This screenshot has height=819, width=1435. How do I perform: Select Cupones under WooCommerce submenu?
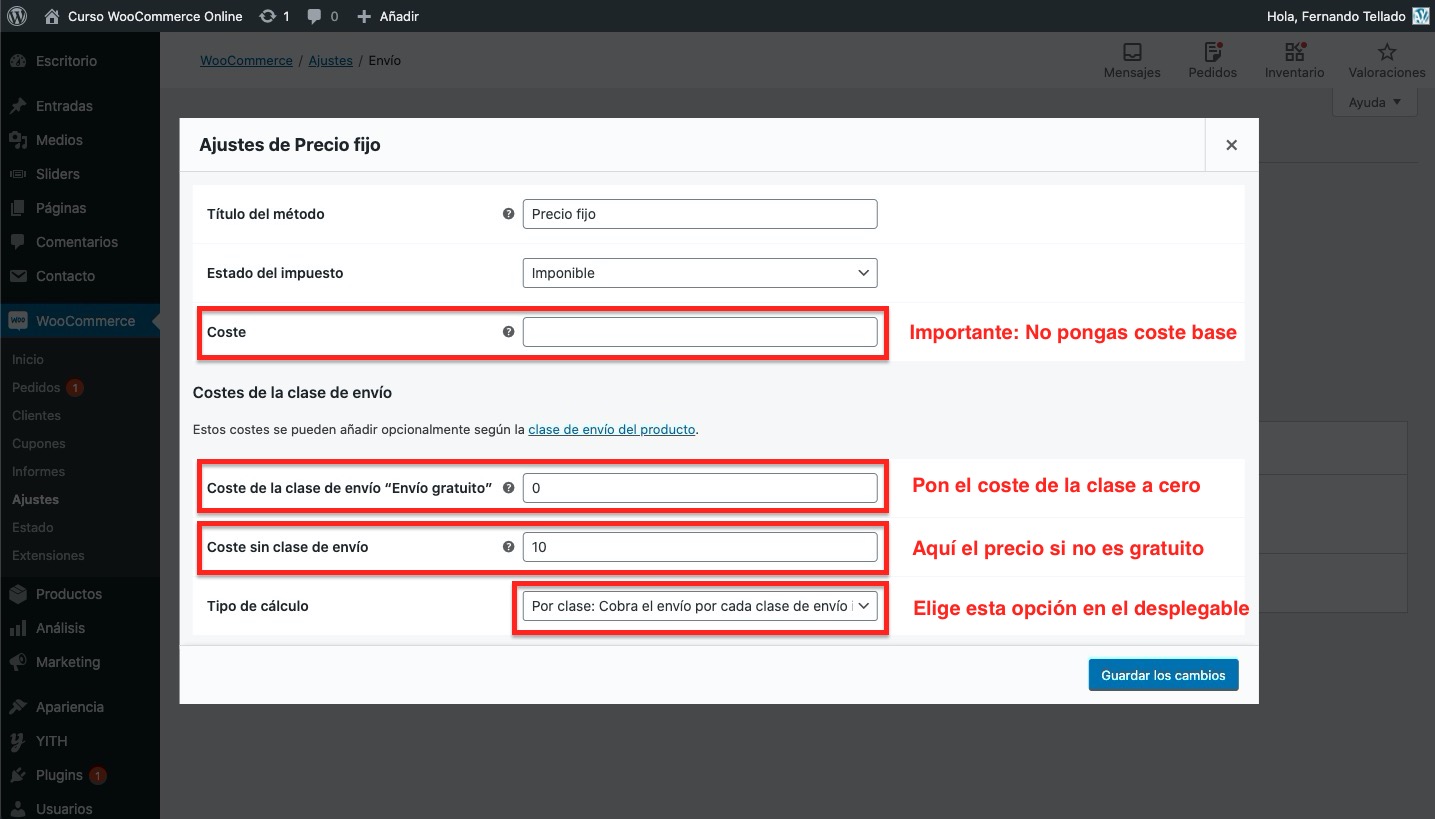pos(38,443)
